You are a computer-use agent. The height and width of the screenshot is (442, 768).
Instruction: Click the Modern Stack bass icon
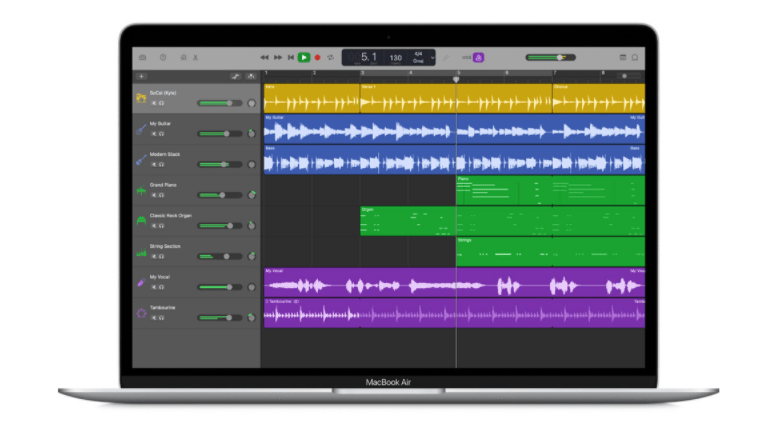point(141,160)
